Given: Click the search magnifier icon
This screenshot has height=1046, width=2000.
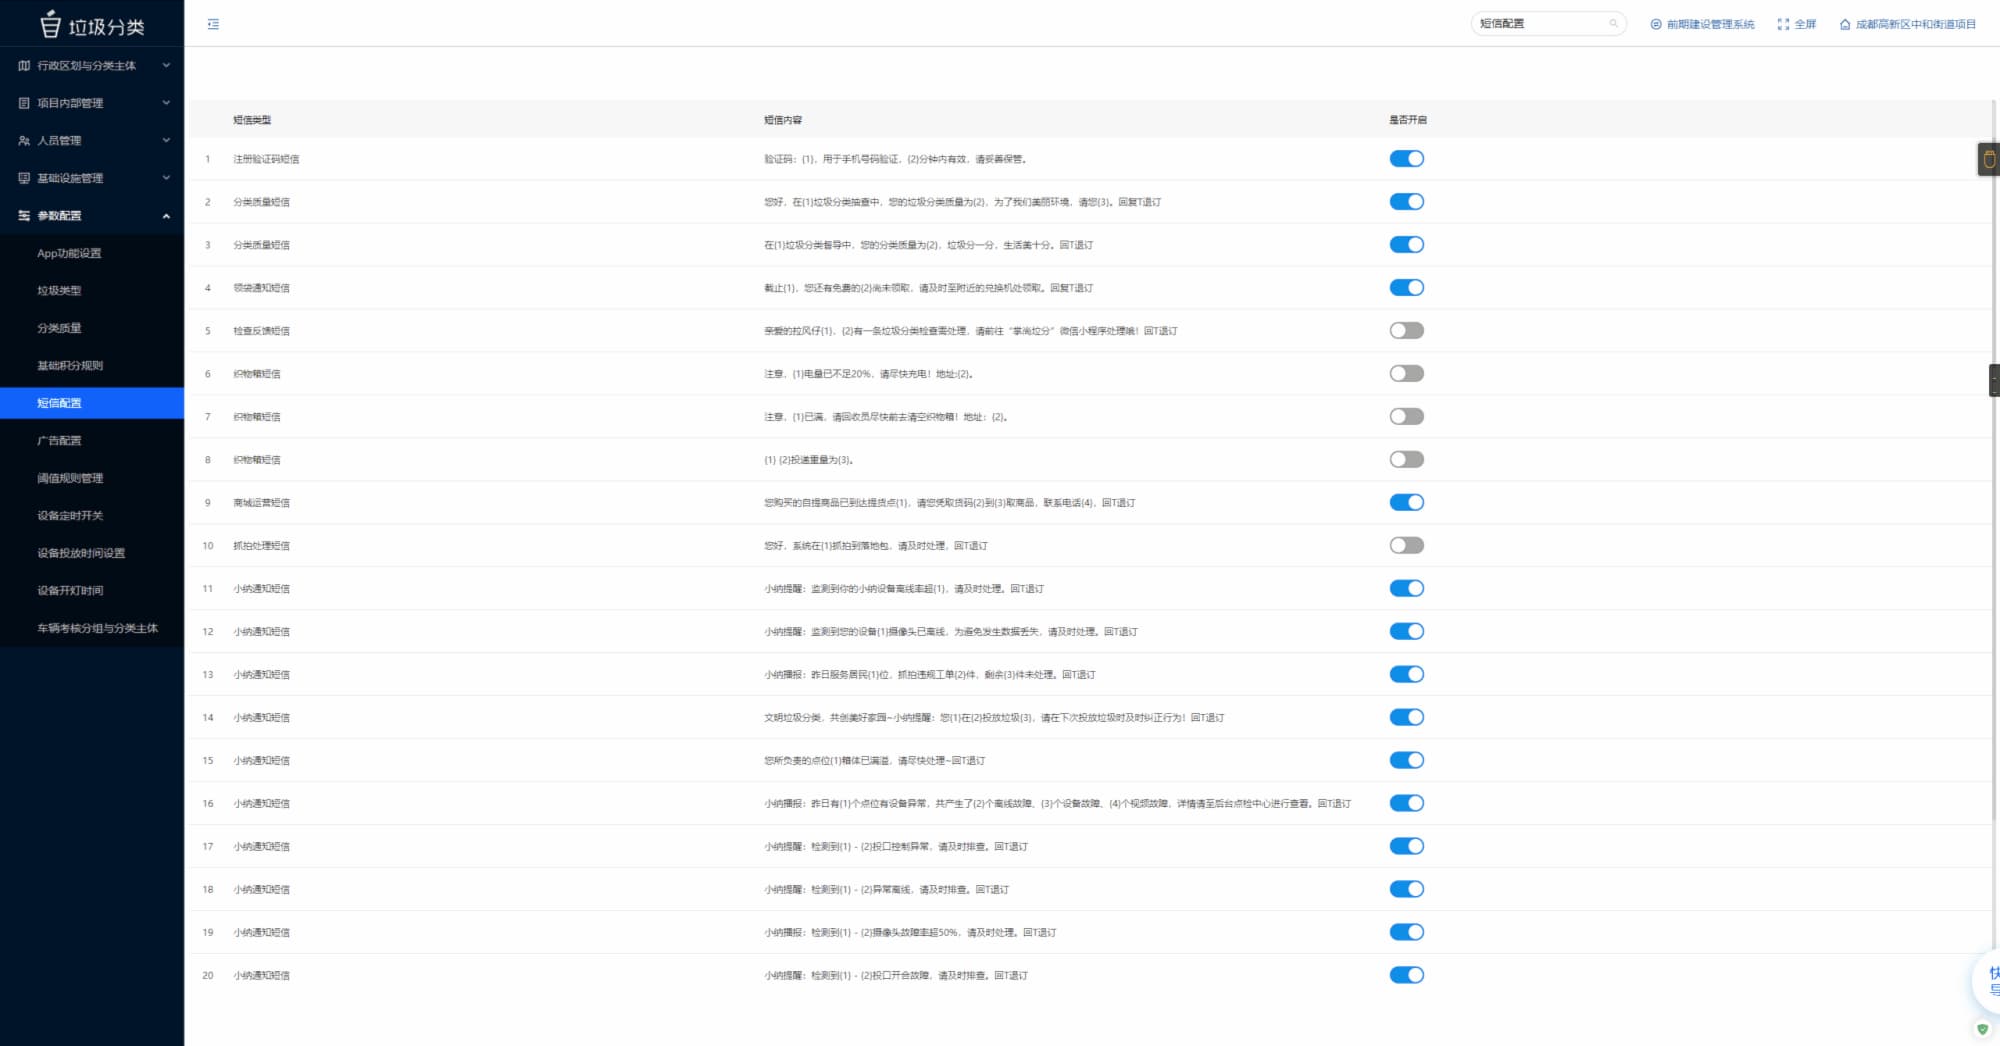Looking at the screenshot, I should [x=1613, y=24].
